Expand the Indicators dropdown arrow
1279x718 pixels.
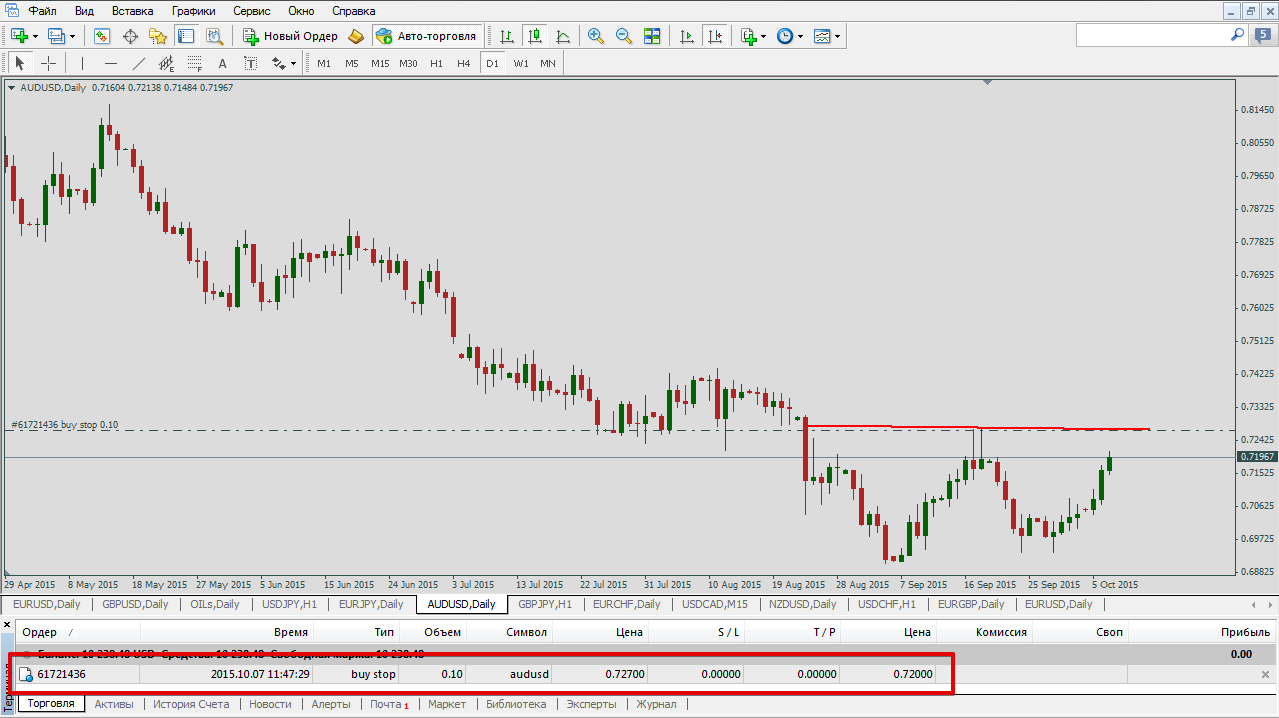point(764,36)
